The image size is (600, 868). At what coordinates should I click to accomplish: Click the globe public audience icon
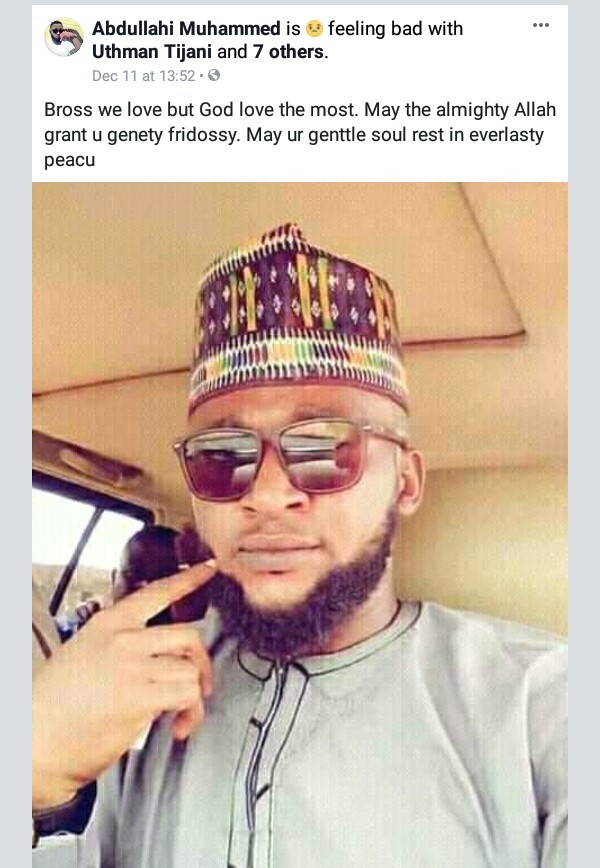coord(214,75)
